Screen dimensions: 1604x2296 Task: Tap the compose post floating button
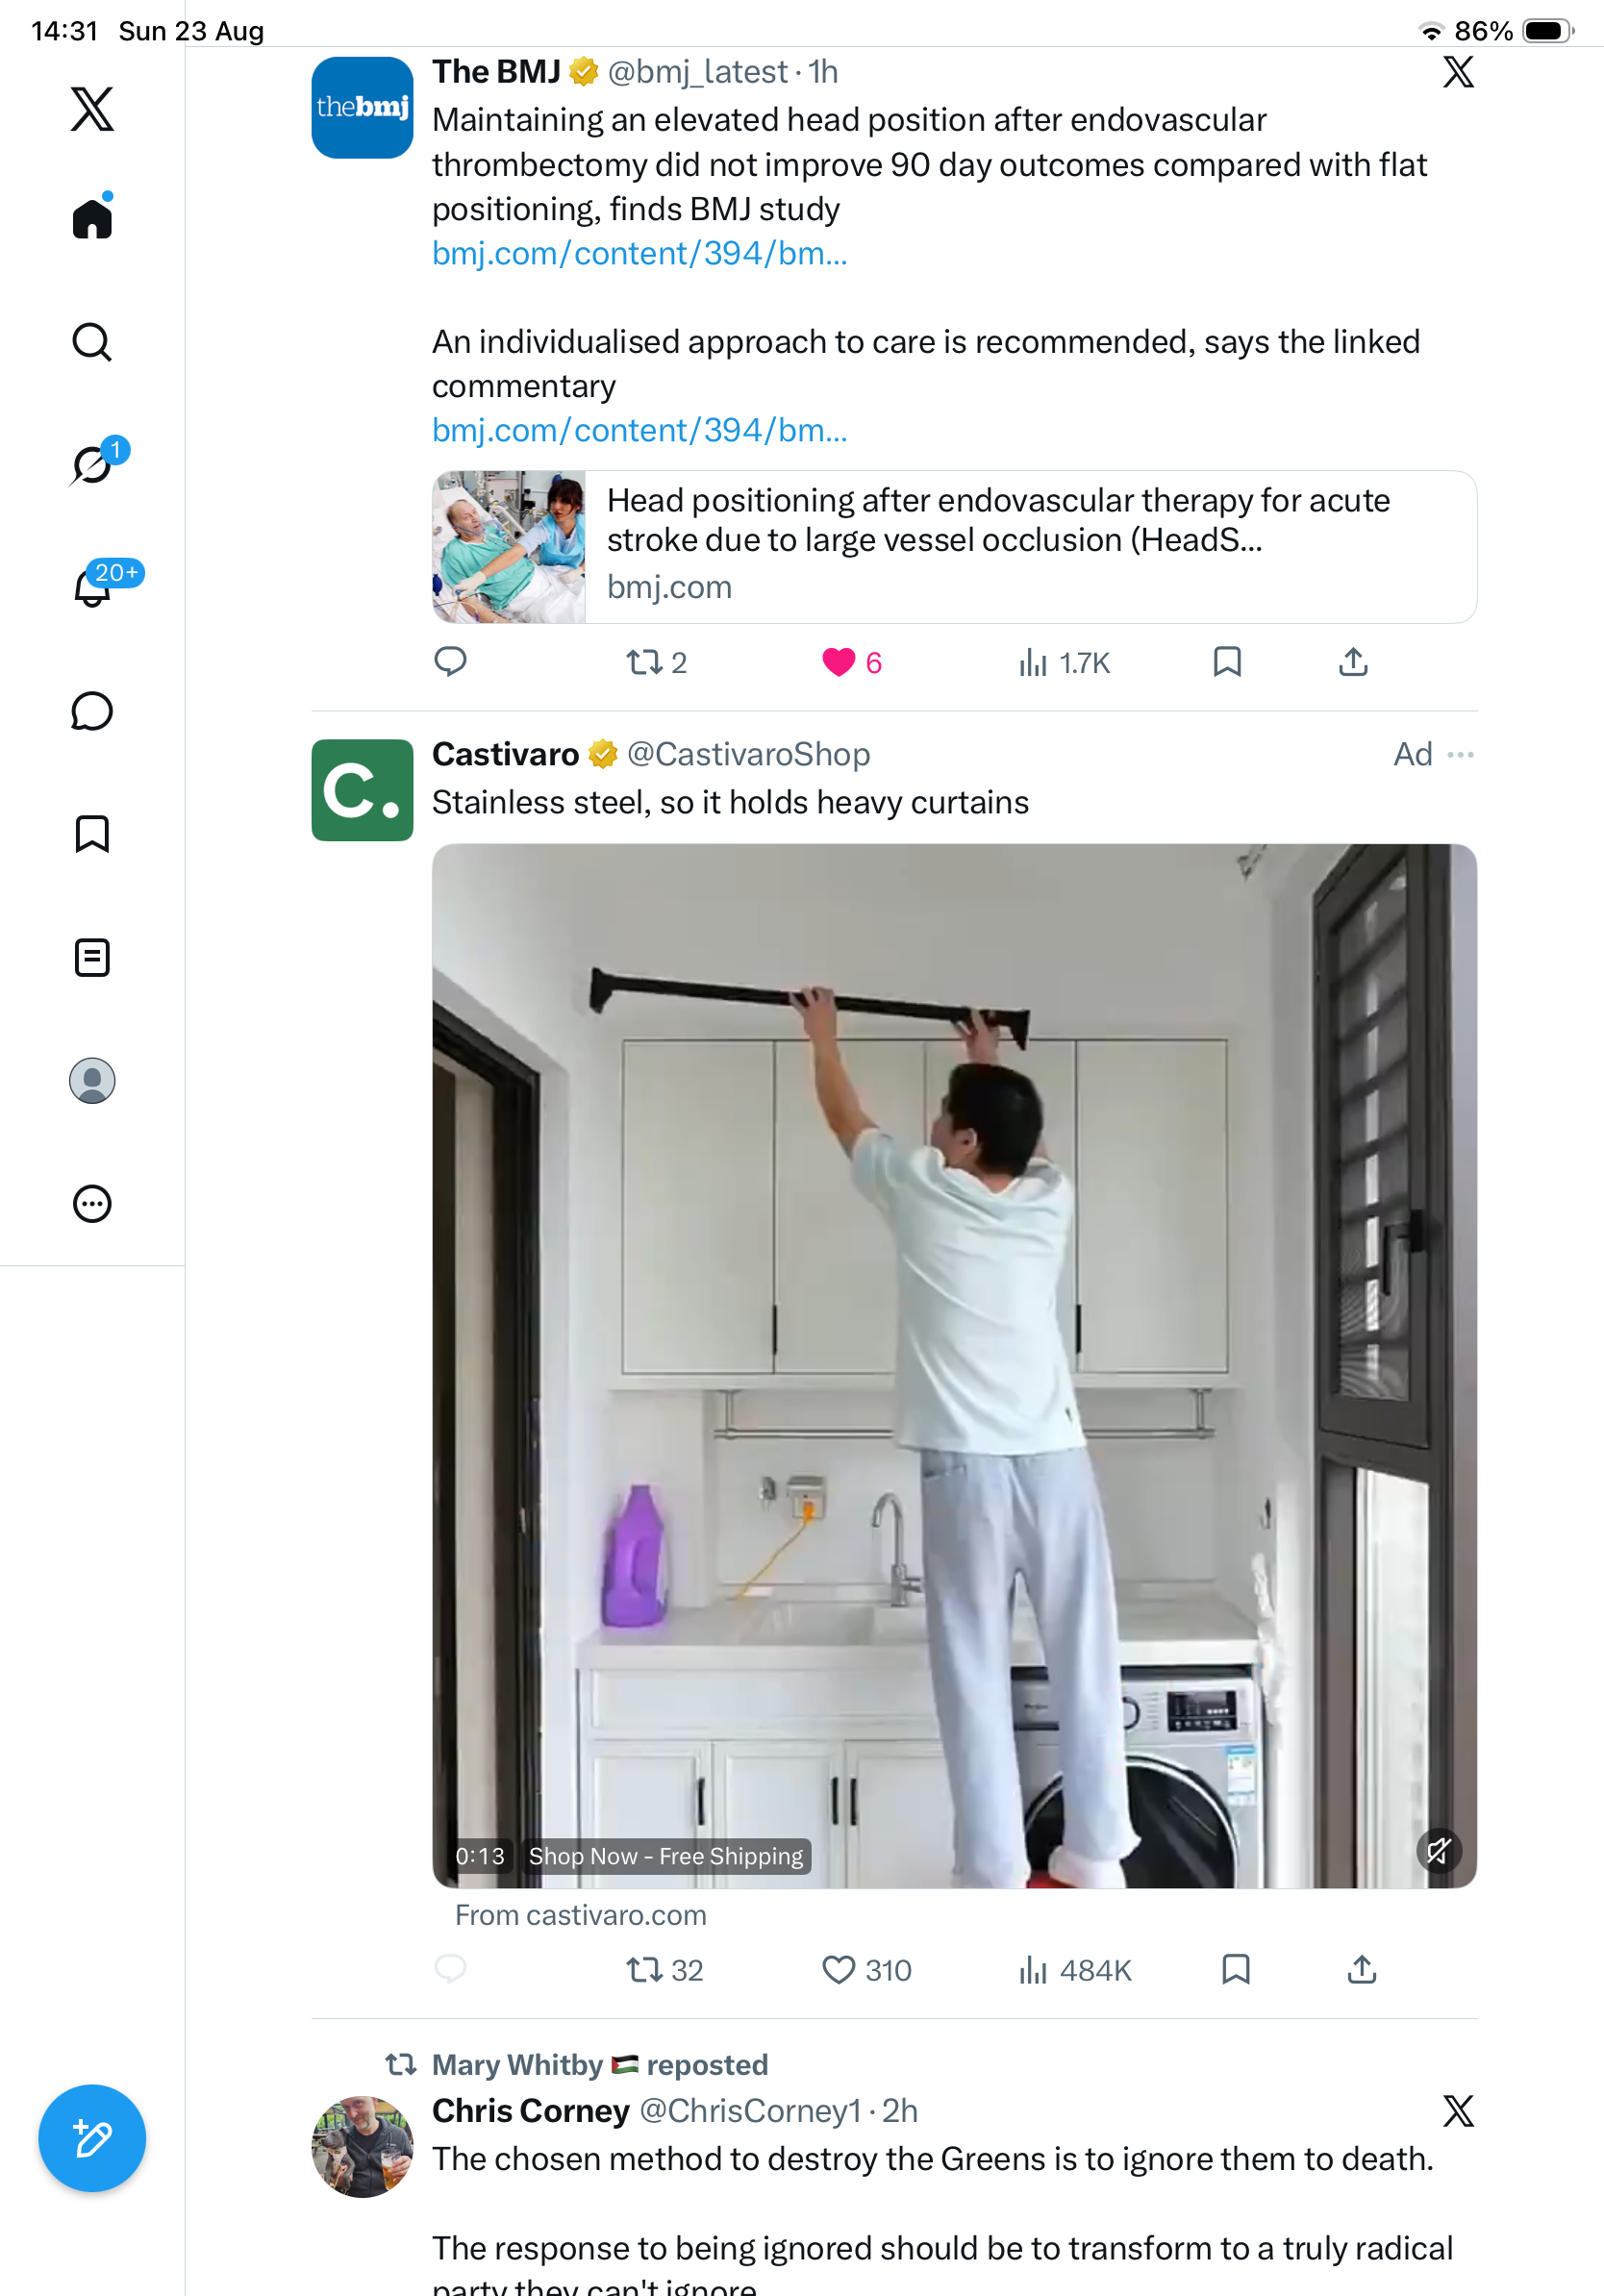[x=92, y=2138]
